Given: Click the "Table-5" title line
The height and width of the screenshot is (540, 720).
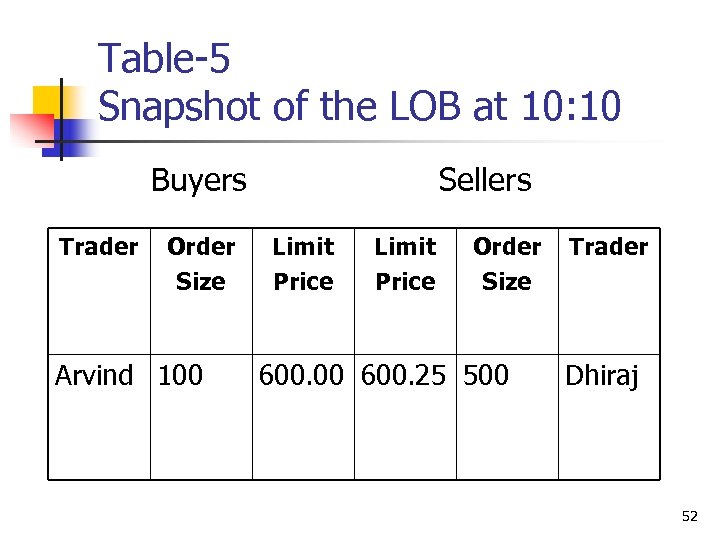Looking at the screenshot, I should click(164, 60).
